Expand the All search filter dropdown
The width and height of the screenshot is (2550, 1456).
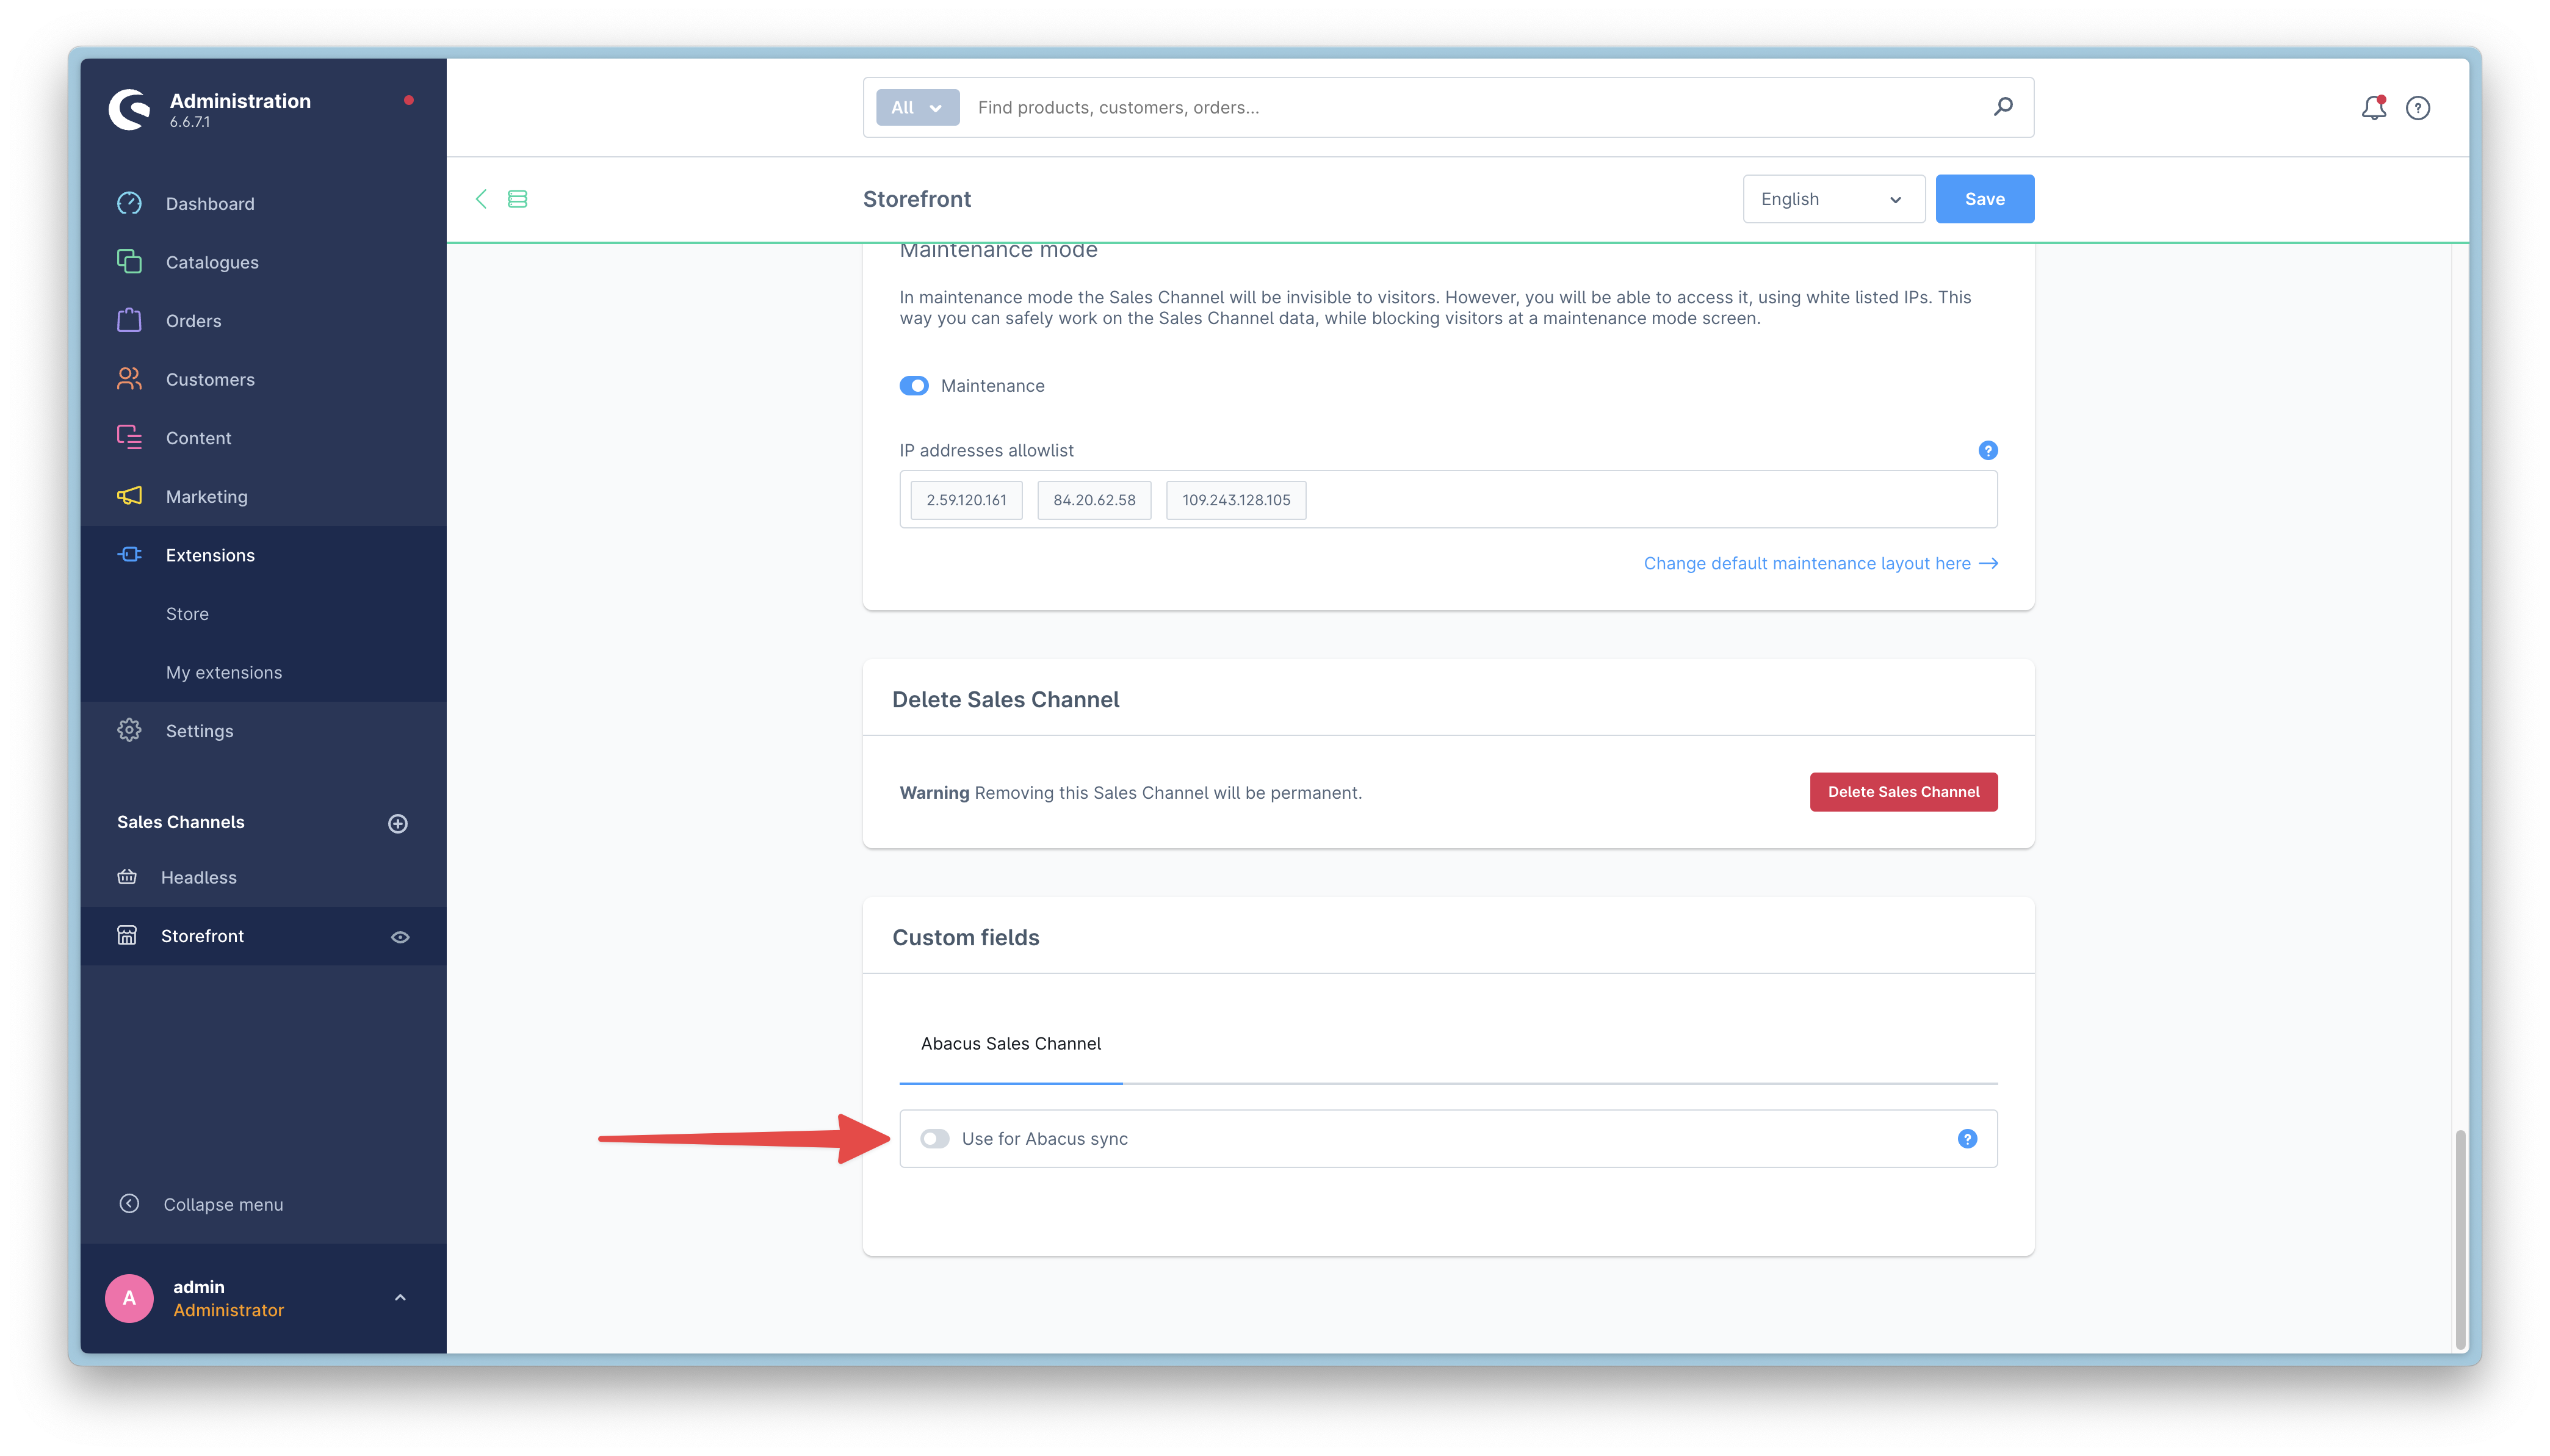click(917, 108)
